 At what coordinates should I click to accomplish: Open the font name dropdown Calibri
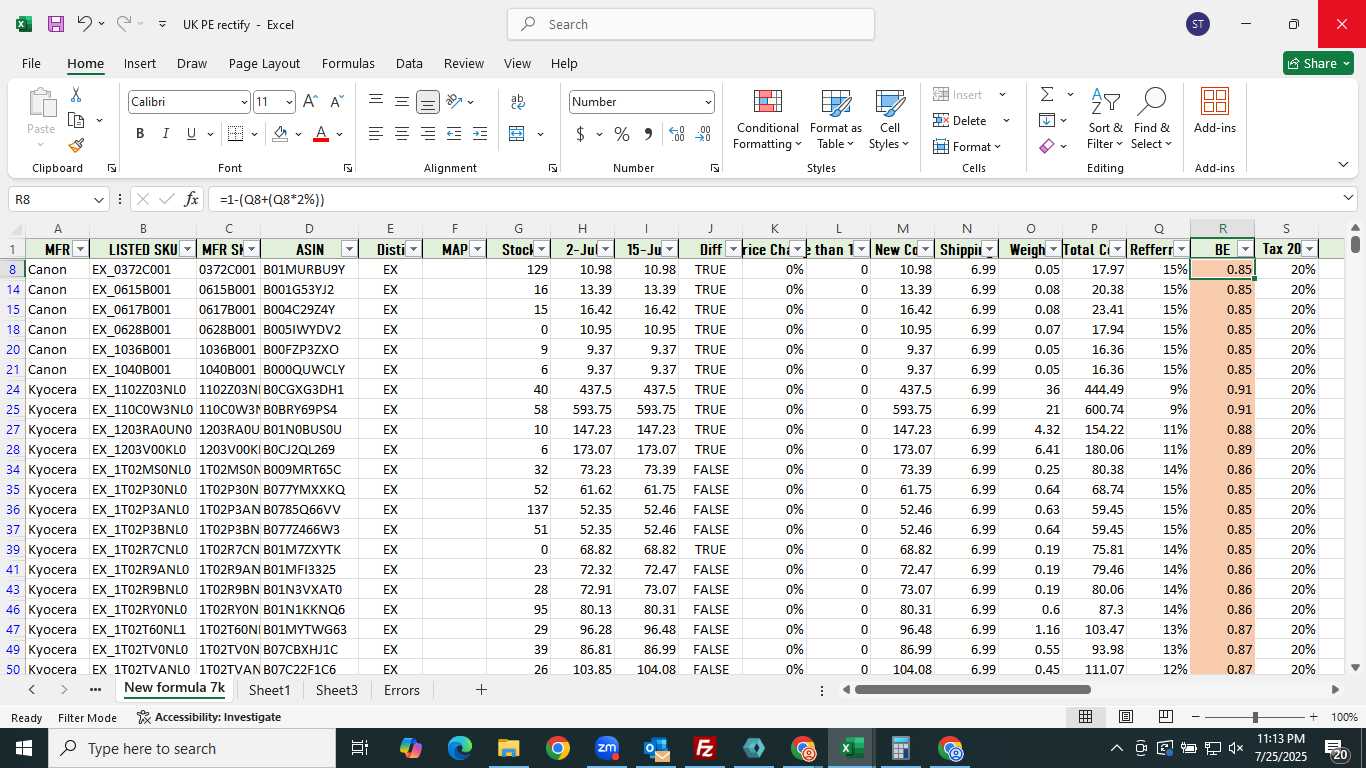click(243, 102)
